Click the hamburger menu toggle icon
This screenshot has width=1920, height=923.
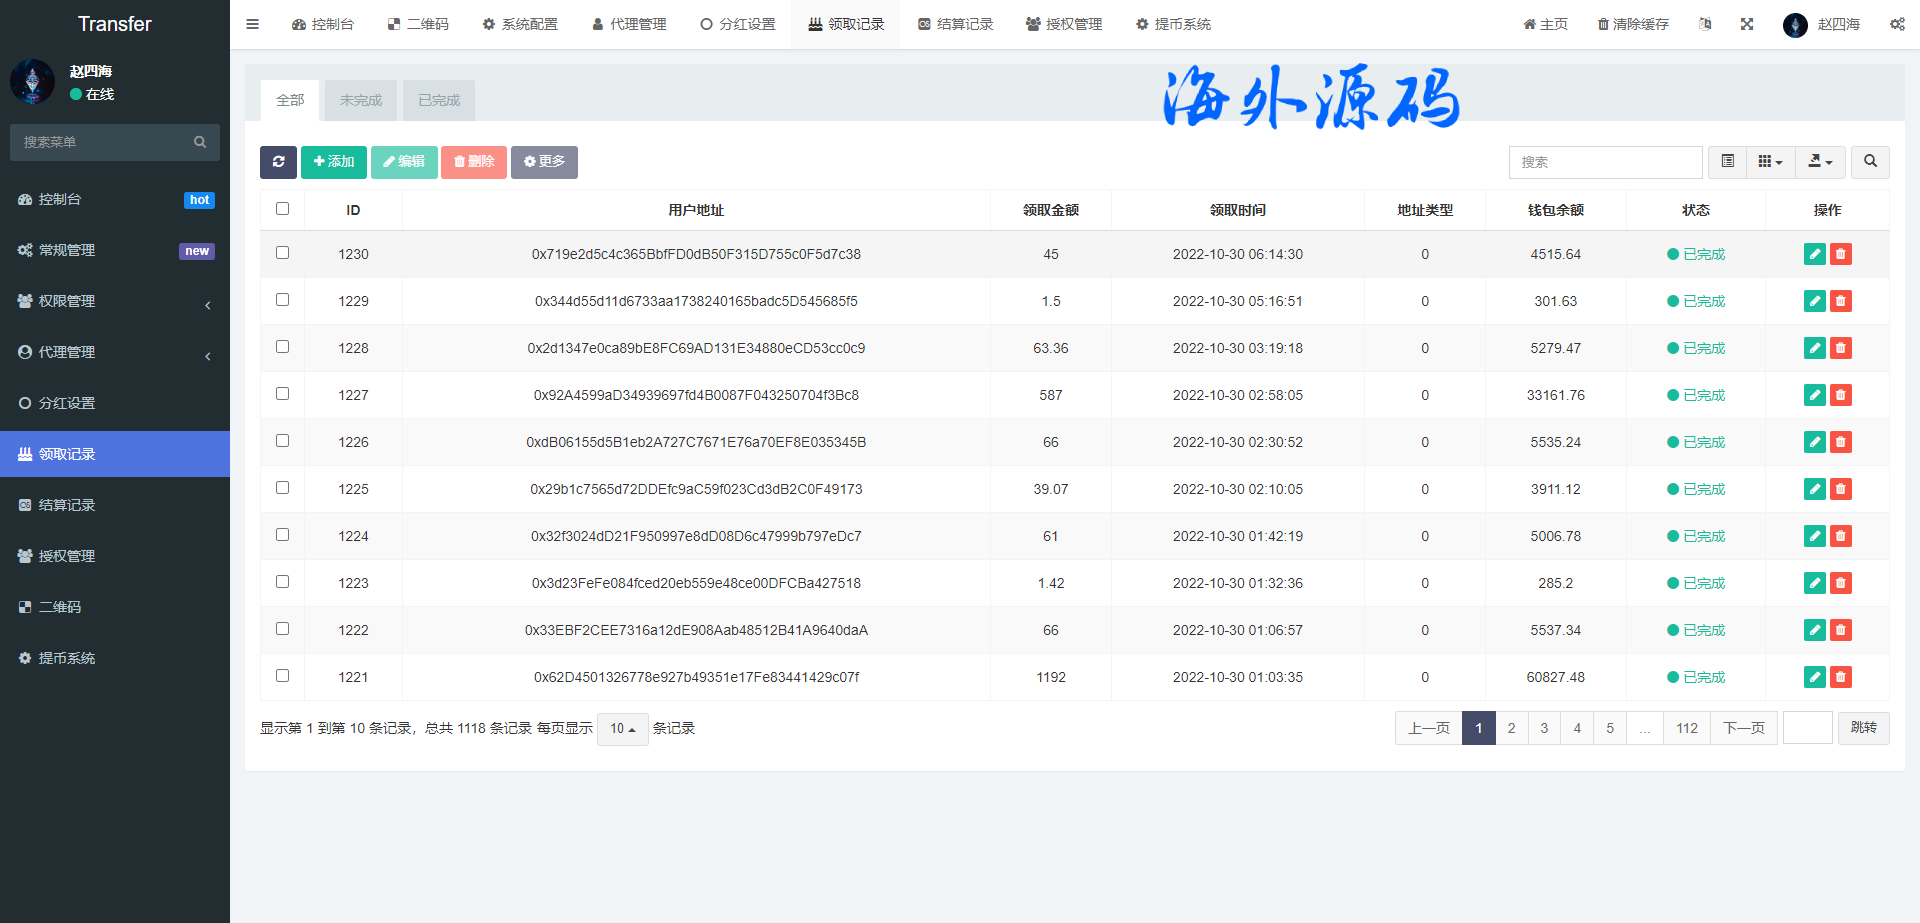coord(253,24)
